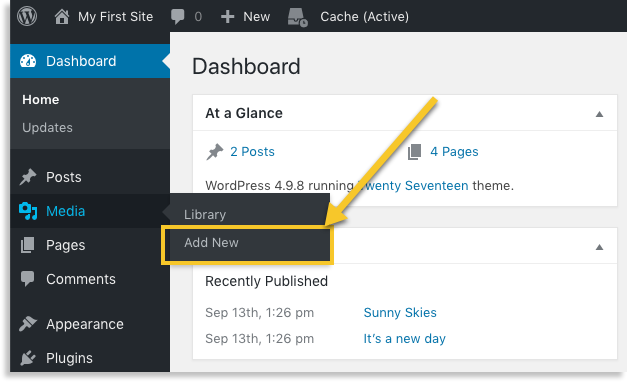This screenshot has width=627, height=382.
Task: Open the Plugins label in sidebar
Action: click(x=69, y=358)
